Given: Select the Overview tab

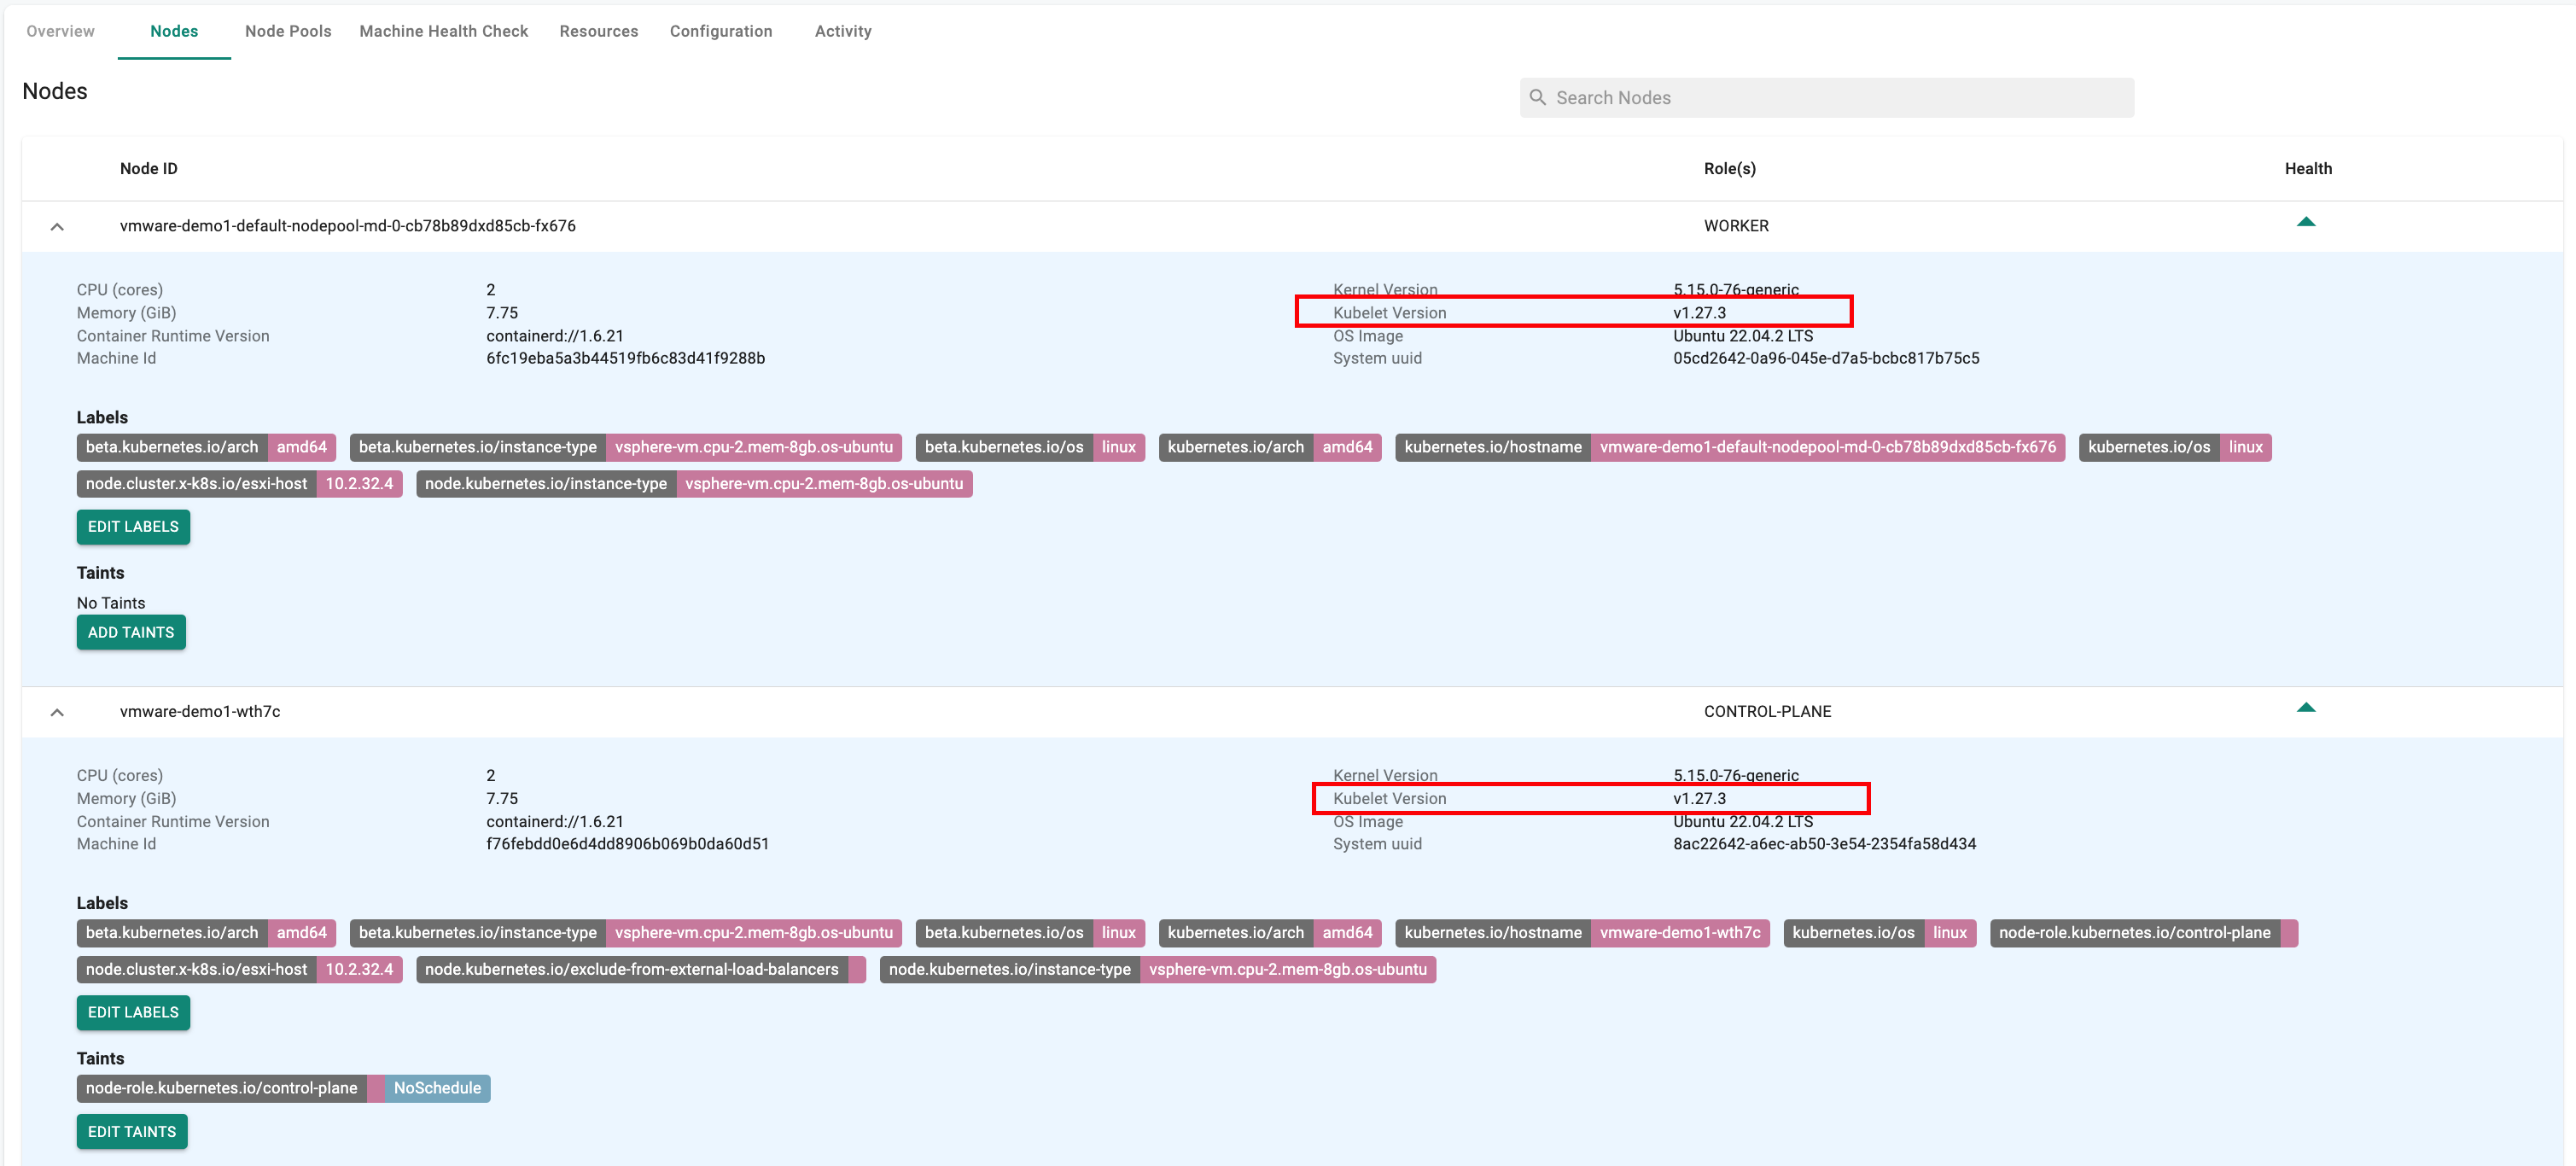Looking at the screenshot, I should (59, 32).
